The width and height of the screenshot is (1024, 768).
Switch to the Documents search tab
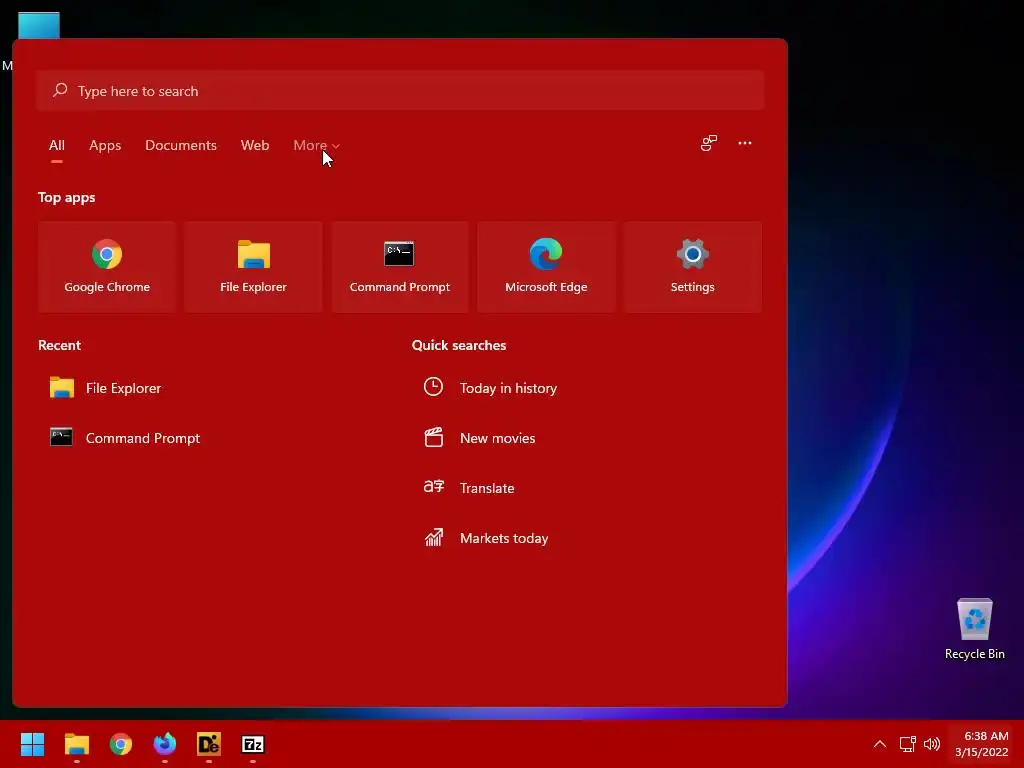[181, 146]
